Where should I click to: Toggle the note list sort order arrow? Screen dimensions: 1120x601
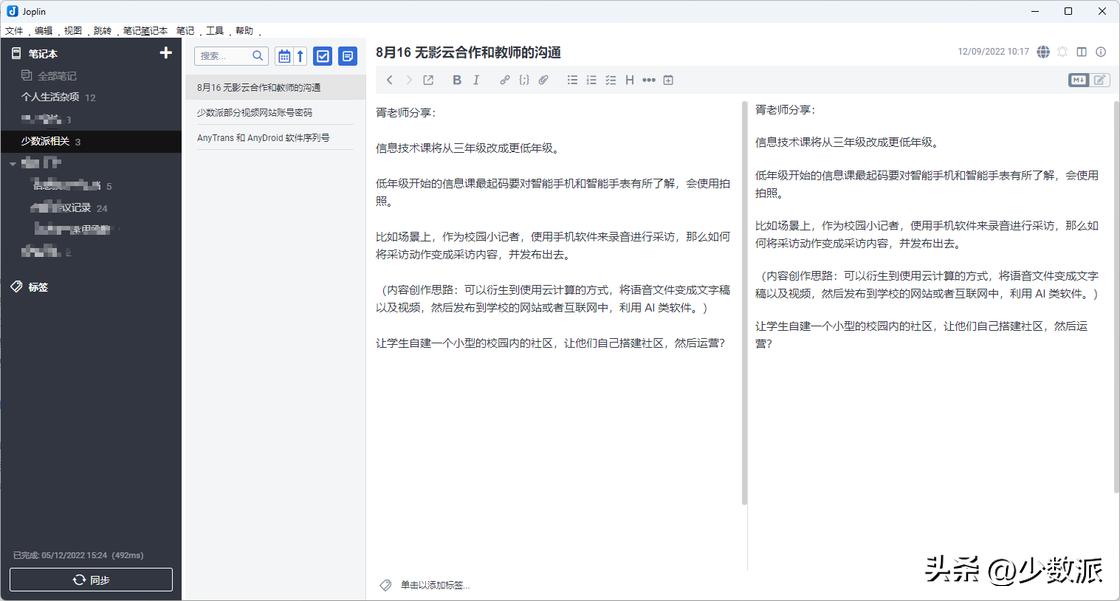pos(302,57)
